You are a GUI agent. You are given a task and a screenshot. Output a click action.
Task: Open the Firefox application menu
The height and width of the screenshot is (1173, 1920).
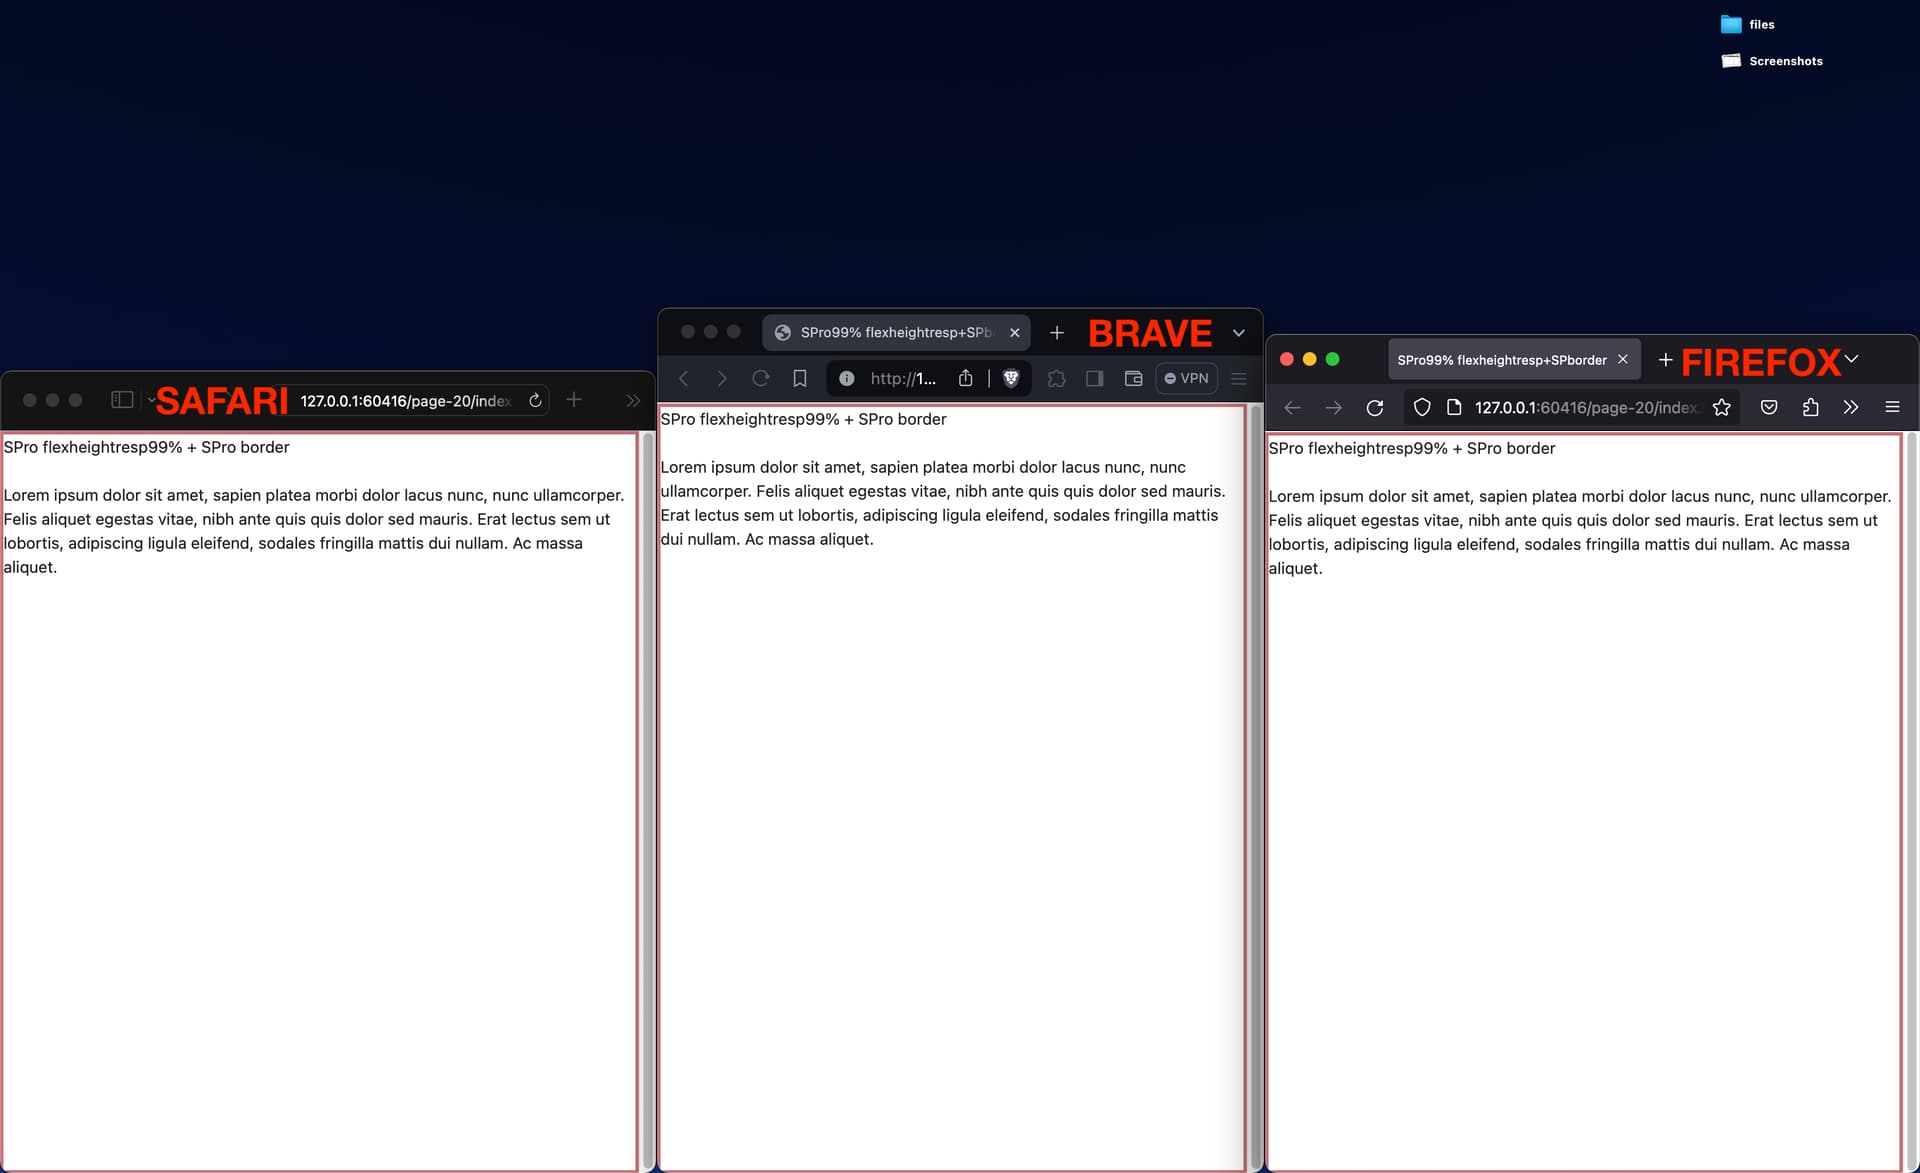point(1892,407)
